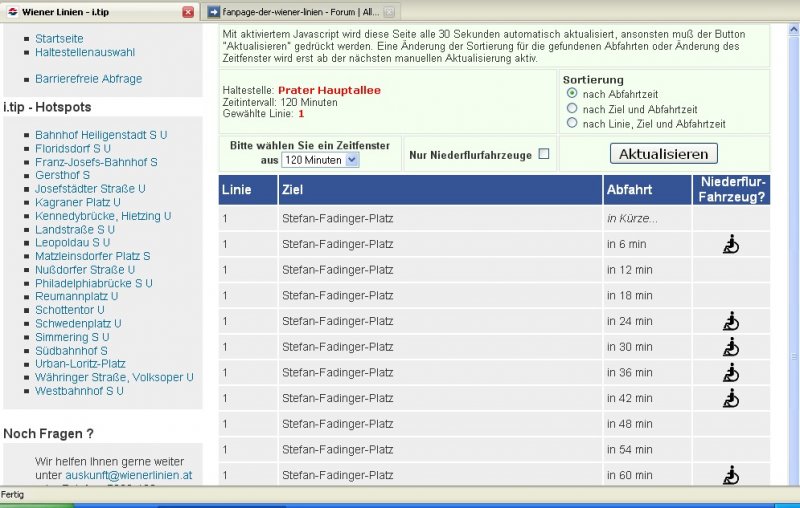
Task: Choose 'nach Linie, Ziel und Abfahrtzeit' sorting
Action: coord(572,123)
